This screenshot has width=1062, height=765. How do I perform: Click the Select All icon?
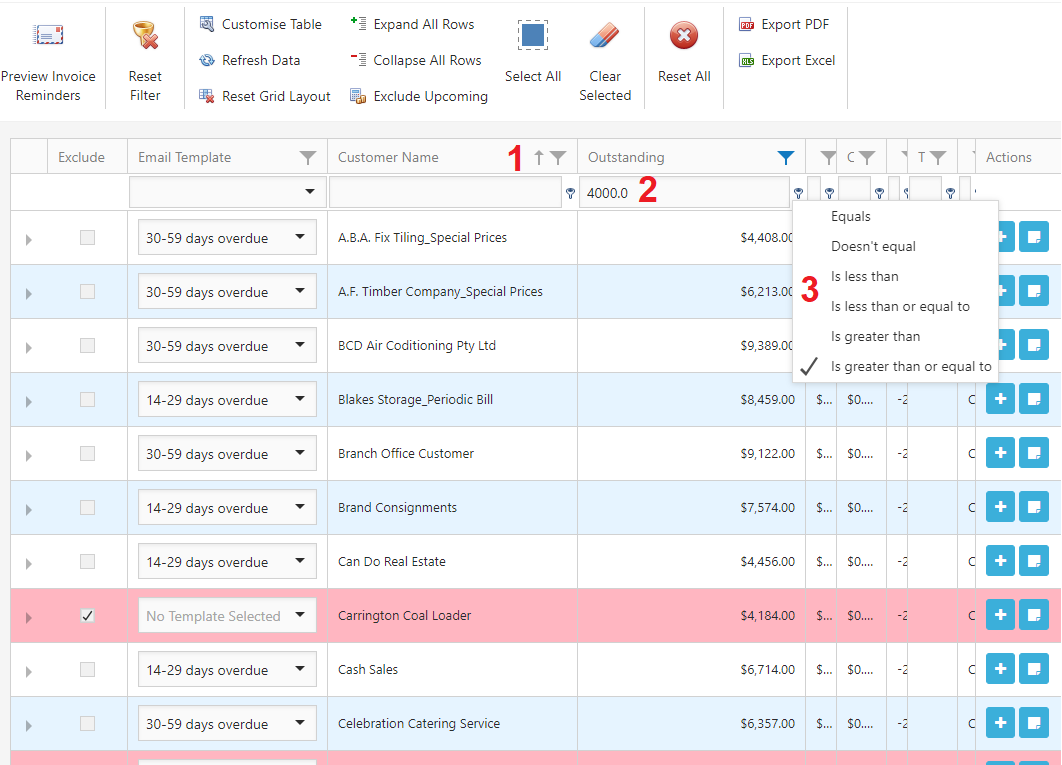[533, 35]
